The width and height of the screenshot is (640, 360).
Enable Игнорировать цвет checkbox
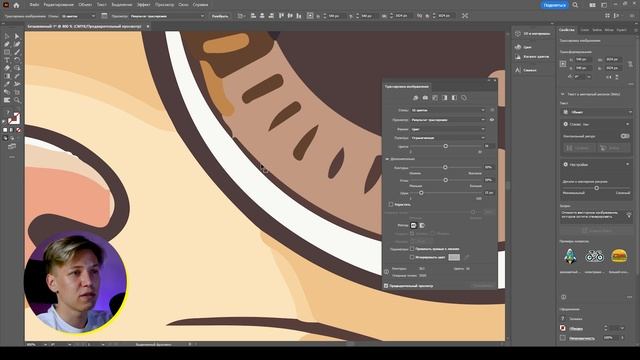click(x=412, y=257)
